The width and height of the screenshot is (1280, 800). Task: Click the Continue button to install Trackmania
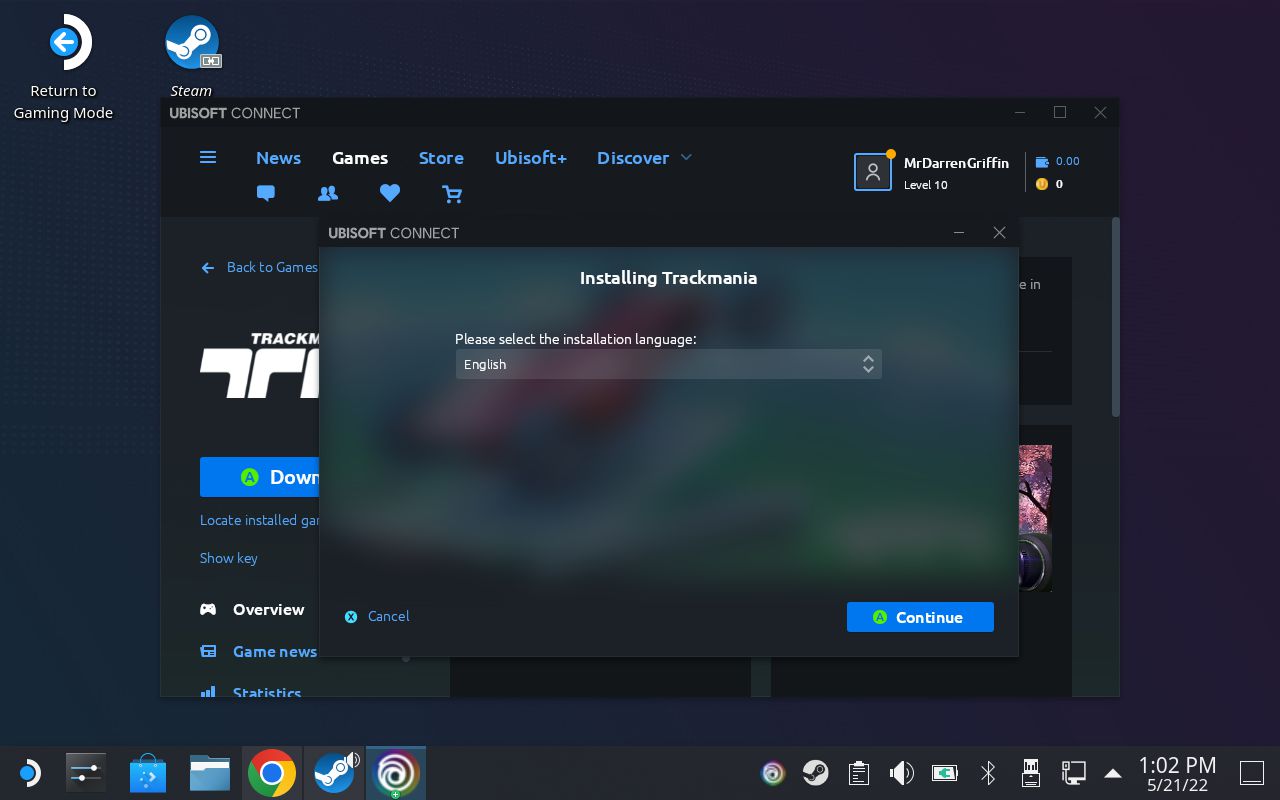click(x=920, y=617)
